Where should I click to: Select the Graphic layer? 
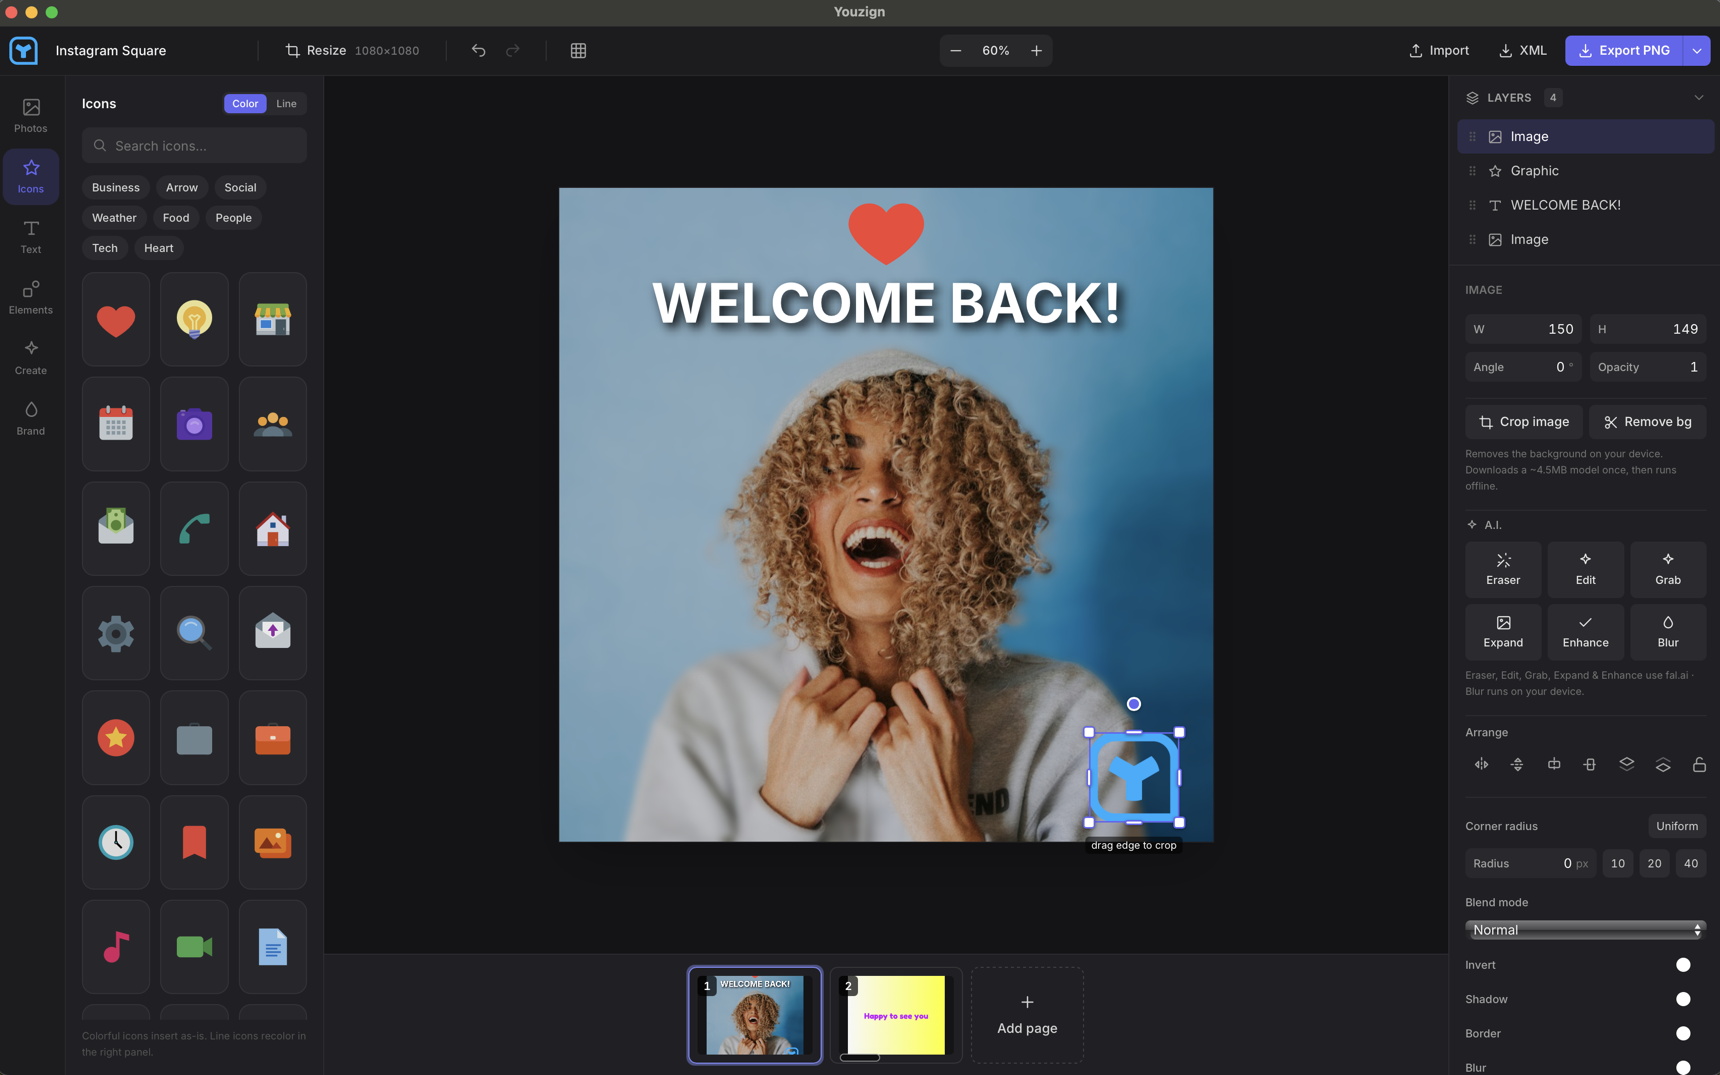pyautogui.click(x=1586, y=171)
